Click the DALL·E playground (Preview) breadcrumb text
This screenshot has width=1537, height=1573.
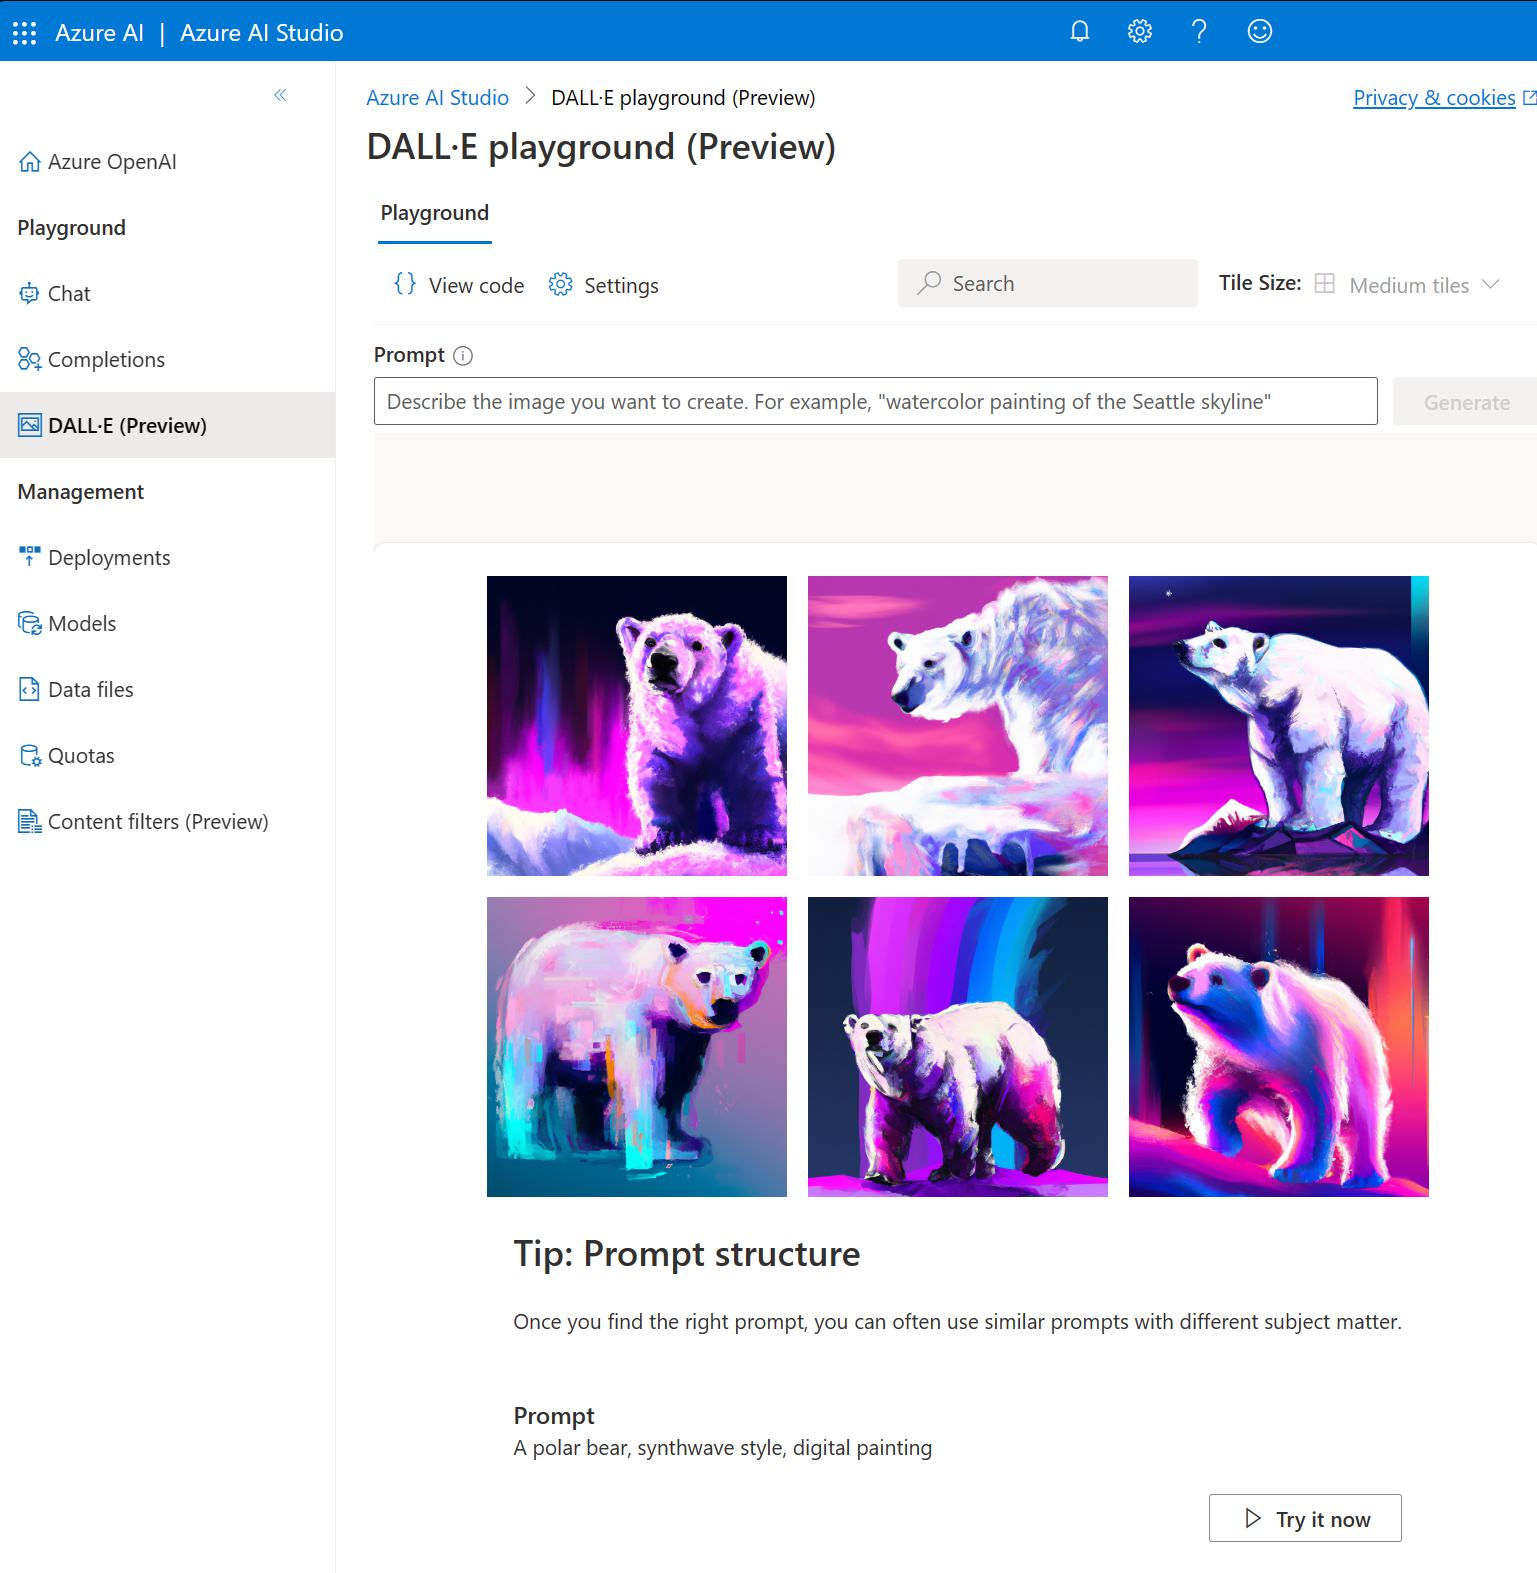pos(684,98)
